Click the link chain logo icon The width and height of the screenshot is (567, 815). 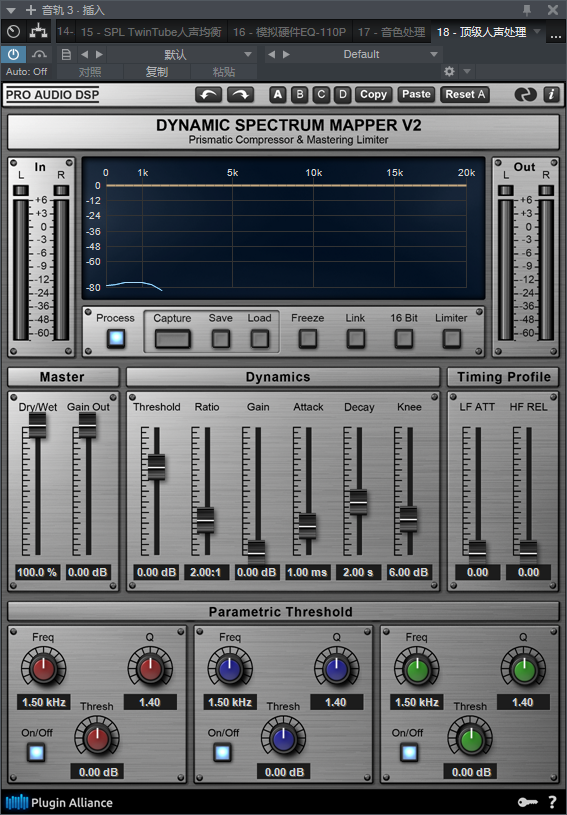point(525,95)
